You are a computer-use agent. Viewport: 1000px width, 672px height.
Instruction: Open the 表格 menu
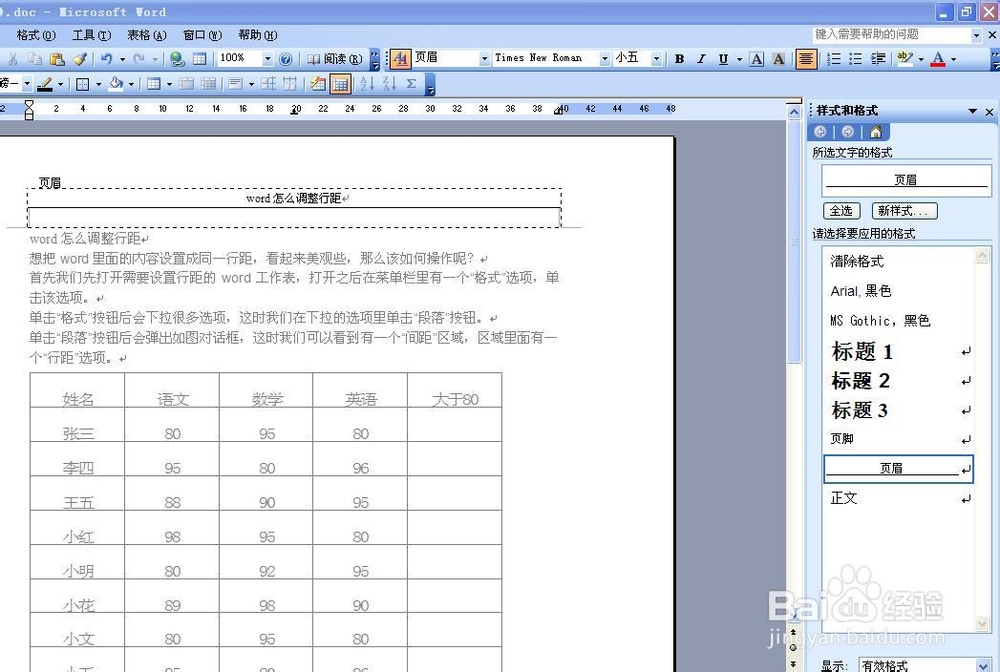click(x=146, y=34)
